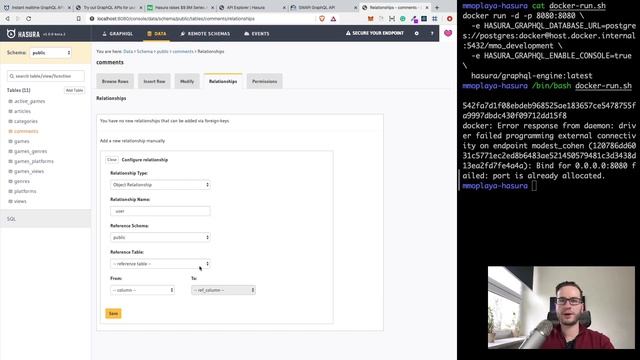640x360 pixels.
Task: Click the yellow Save button
Action: point(113,313)
